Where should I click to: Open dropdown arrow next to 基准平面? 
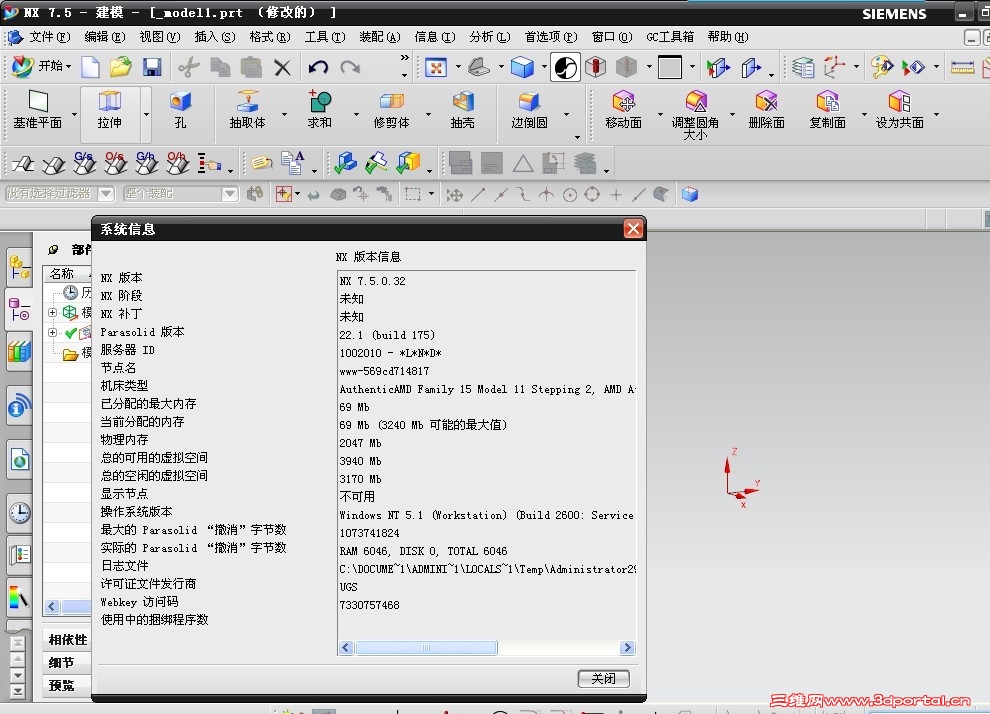tap(75, 114)
